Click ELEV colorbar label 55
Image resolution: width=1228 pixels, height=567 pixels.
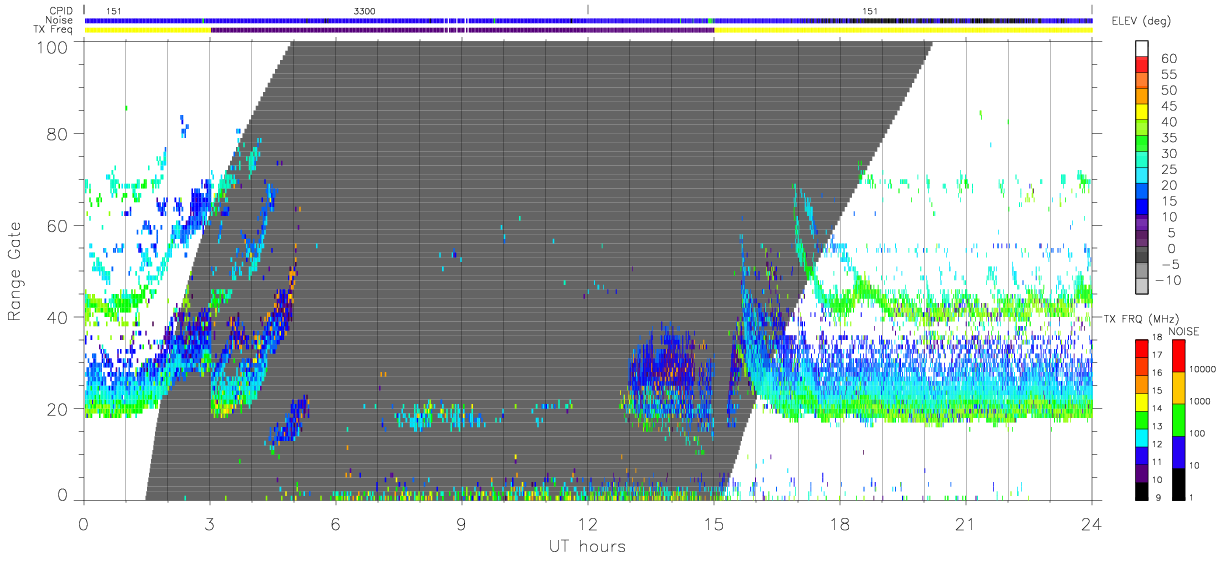point(1168,74)
